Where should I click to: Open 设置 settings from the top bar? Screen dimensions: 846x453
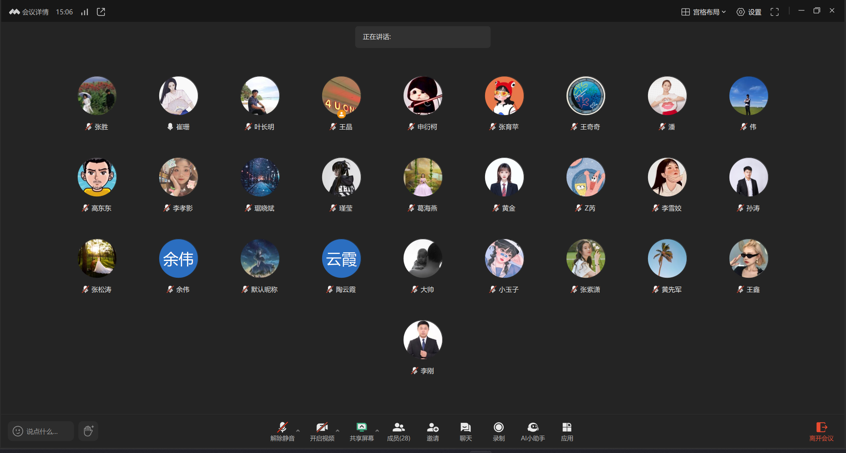pos(749,12)
